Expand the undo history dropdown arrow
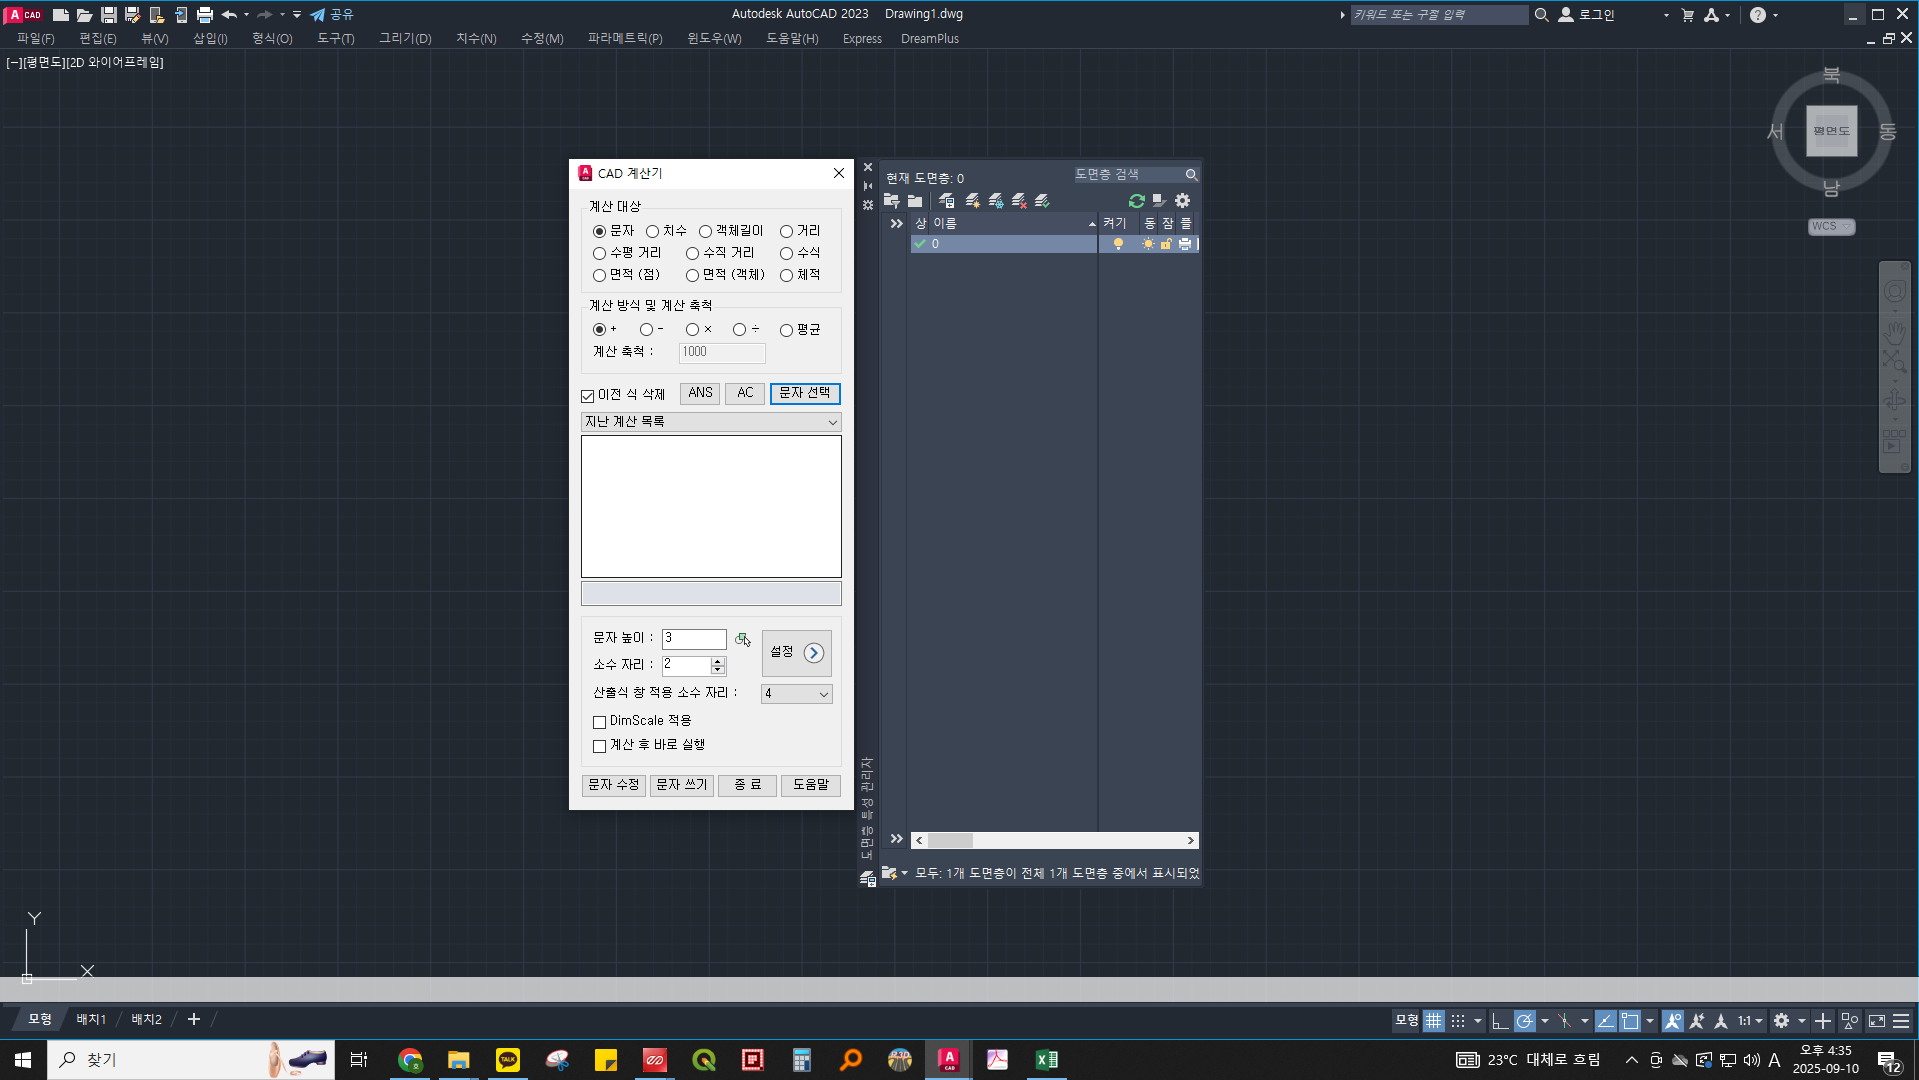This screenshot has height=1080, width=1919. tap(246, 15)
